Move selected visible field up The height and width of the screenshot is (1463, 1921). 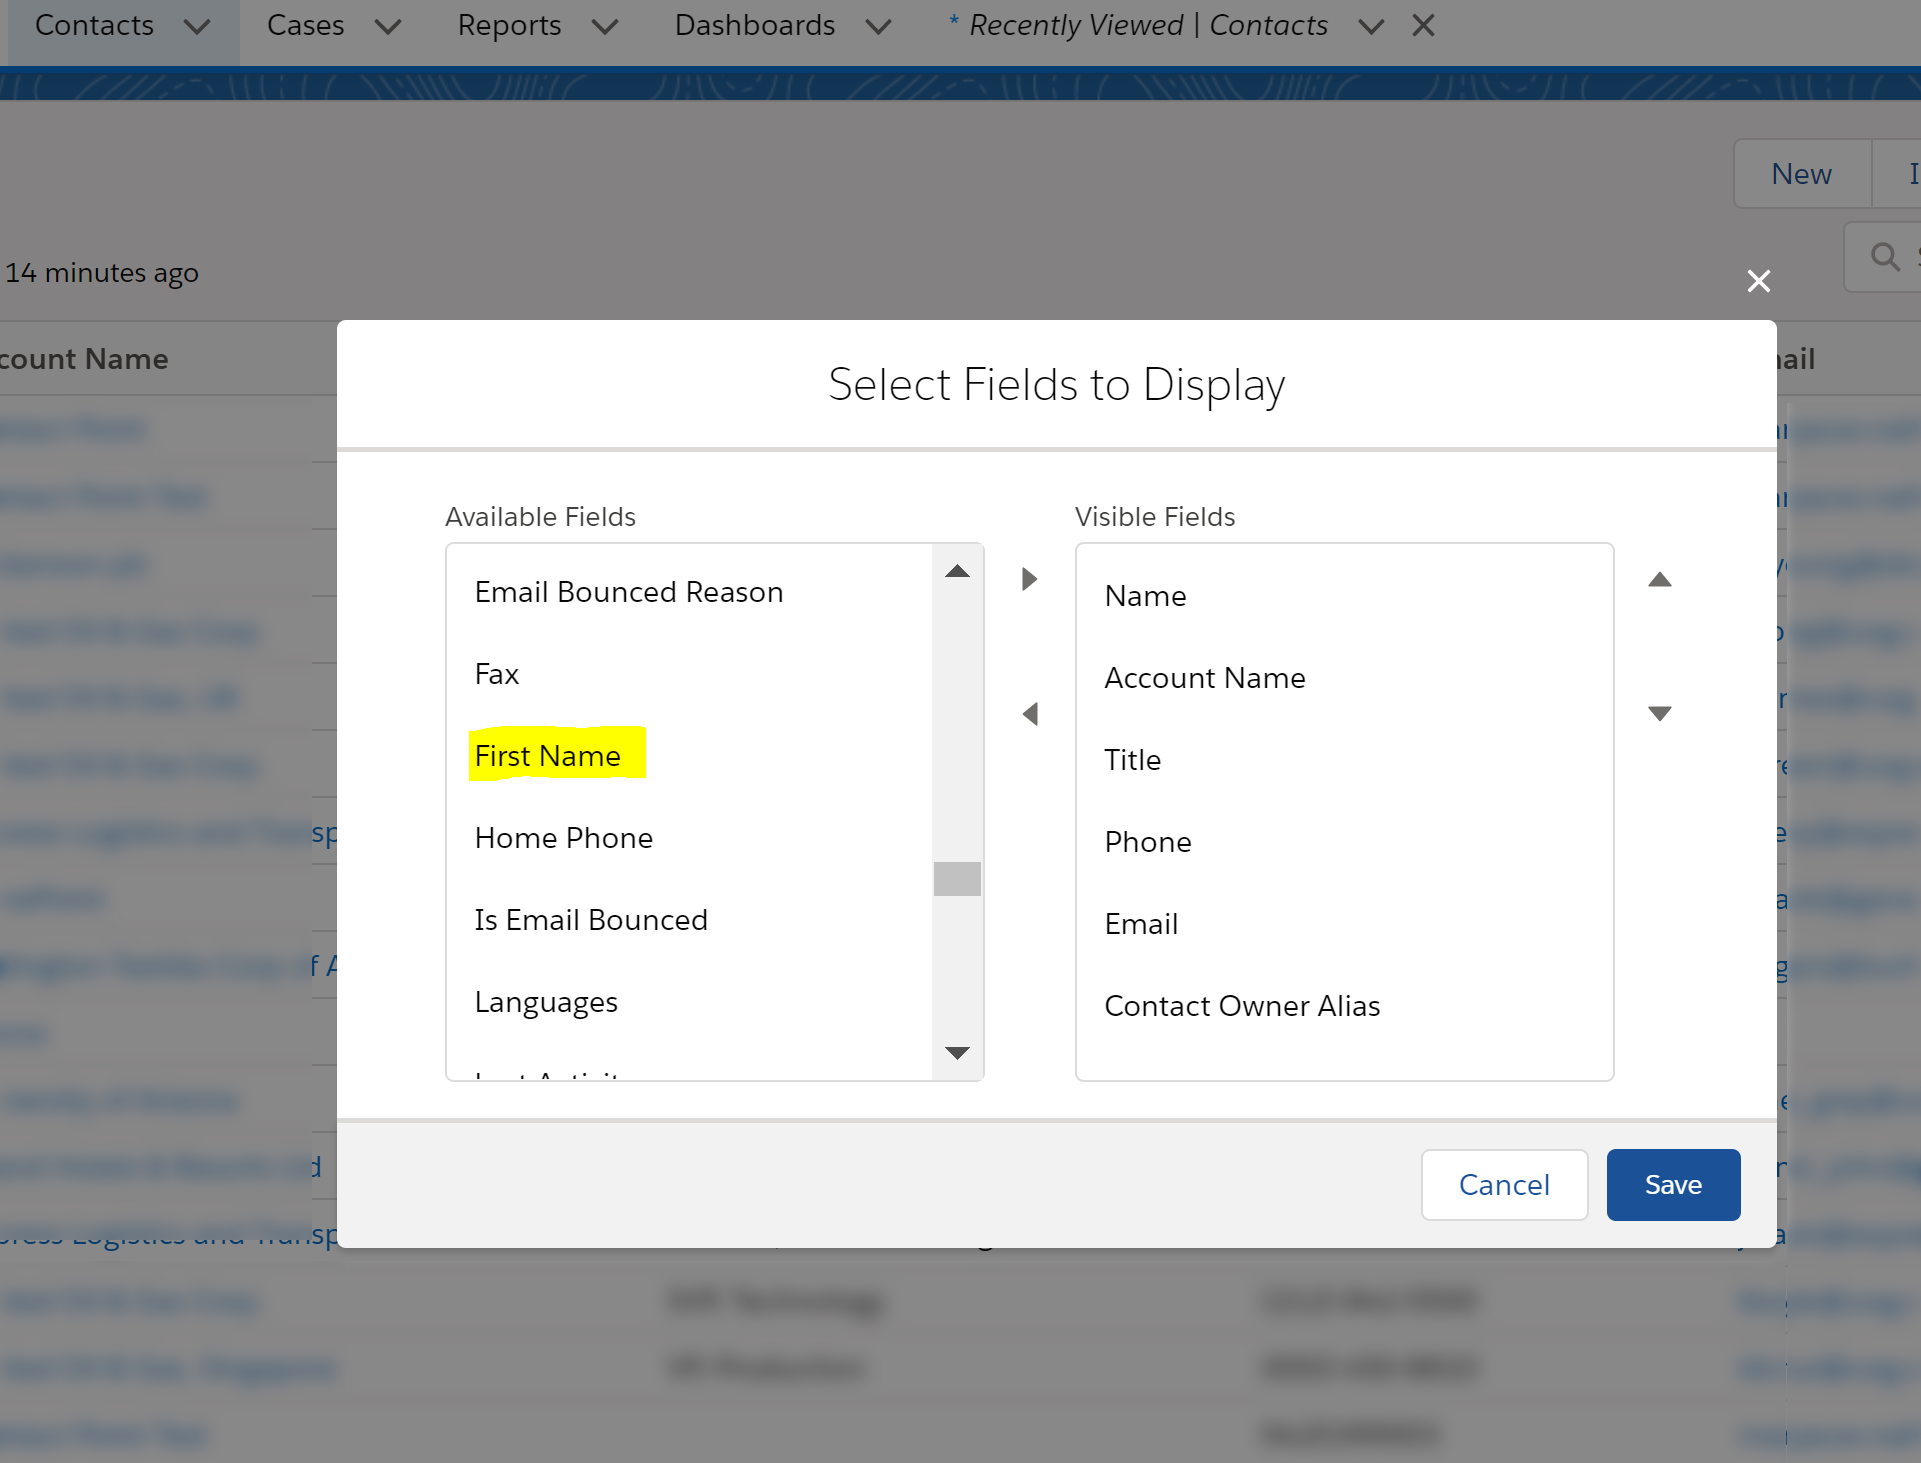[x=1659, y=580]
